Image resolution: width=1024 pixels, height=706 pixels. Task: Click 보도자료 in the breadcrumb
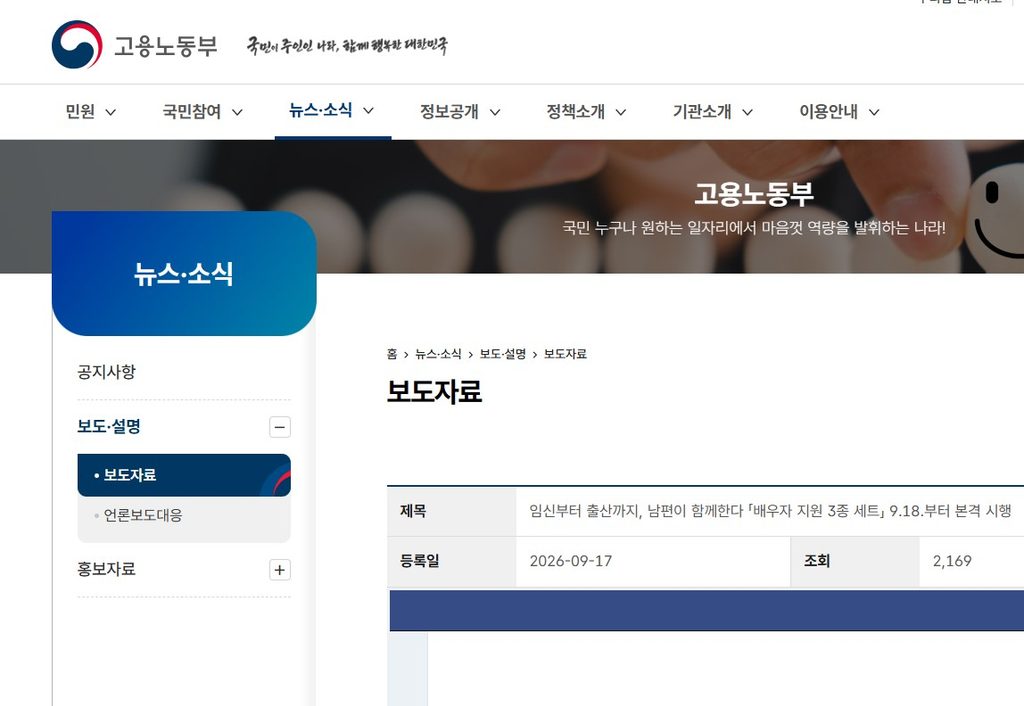tap(566, 354)
